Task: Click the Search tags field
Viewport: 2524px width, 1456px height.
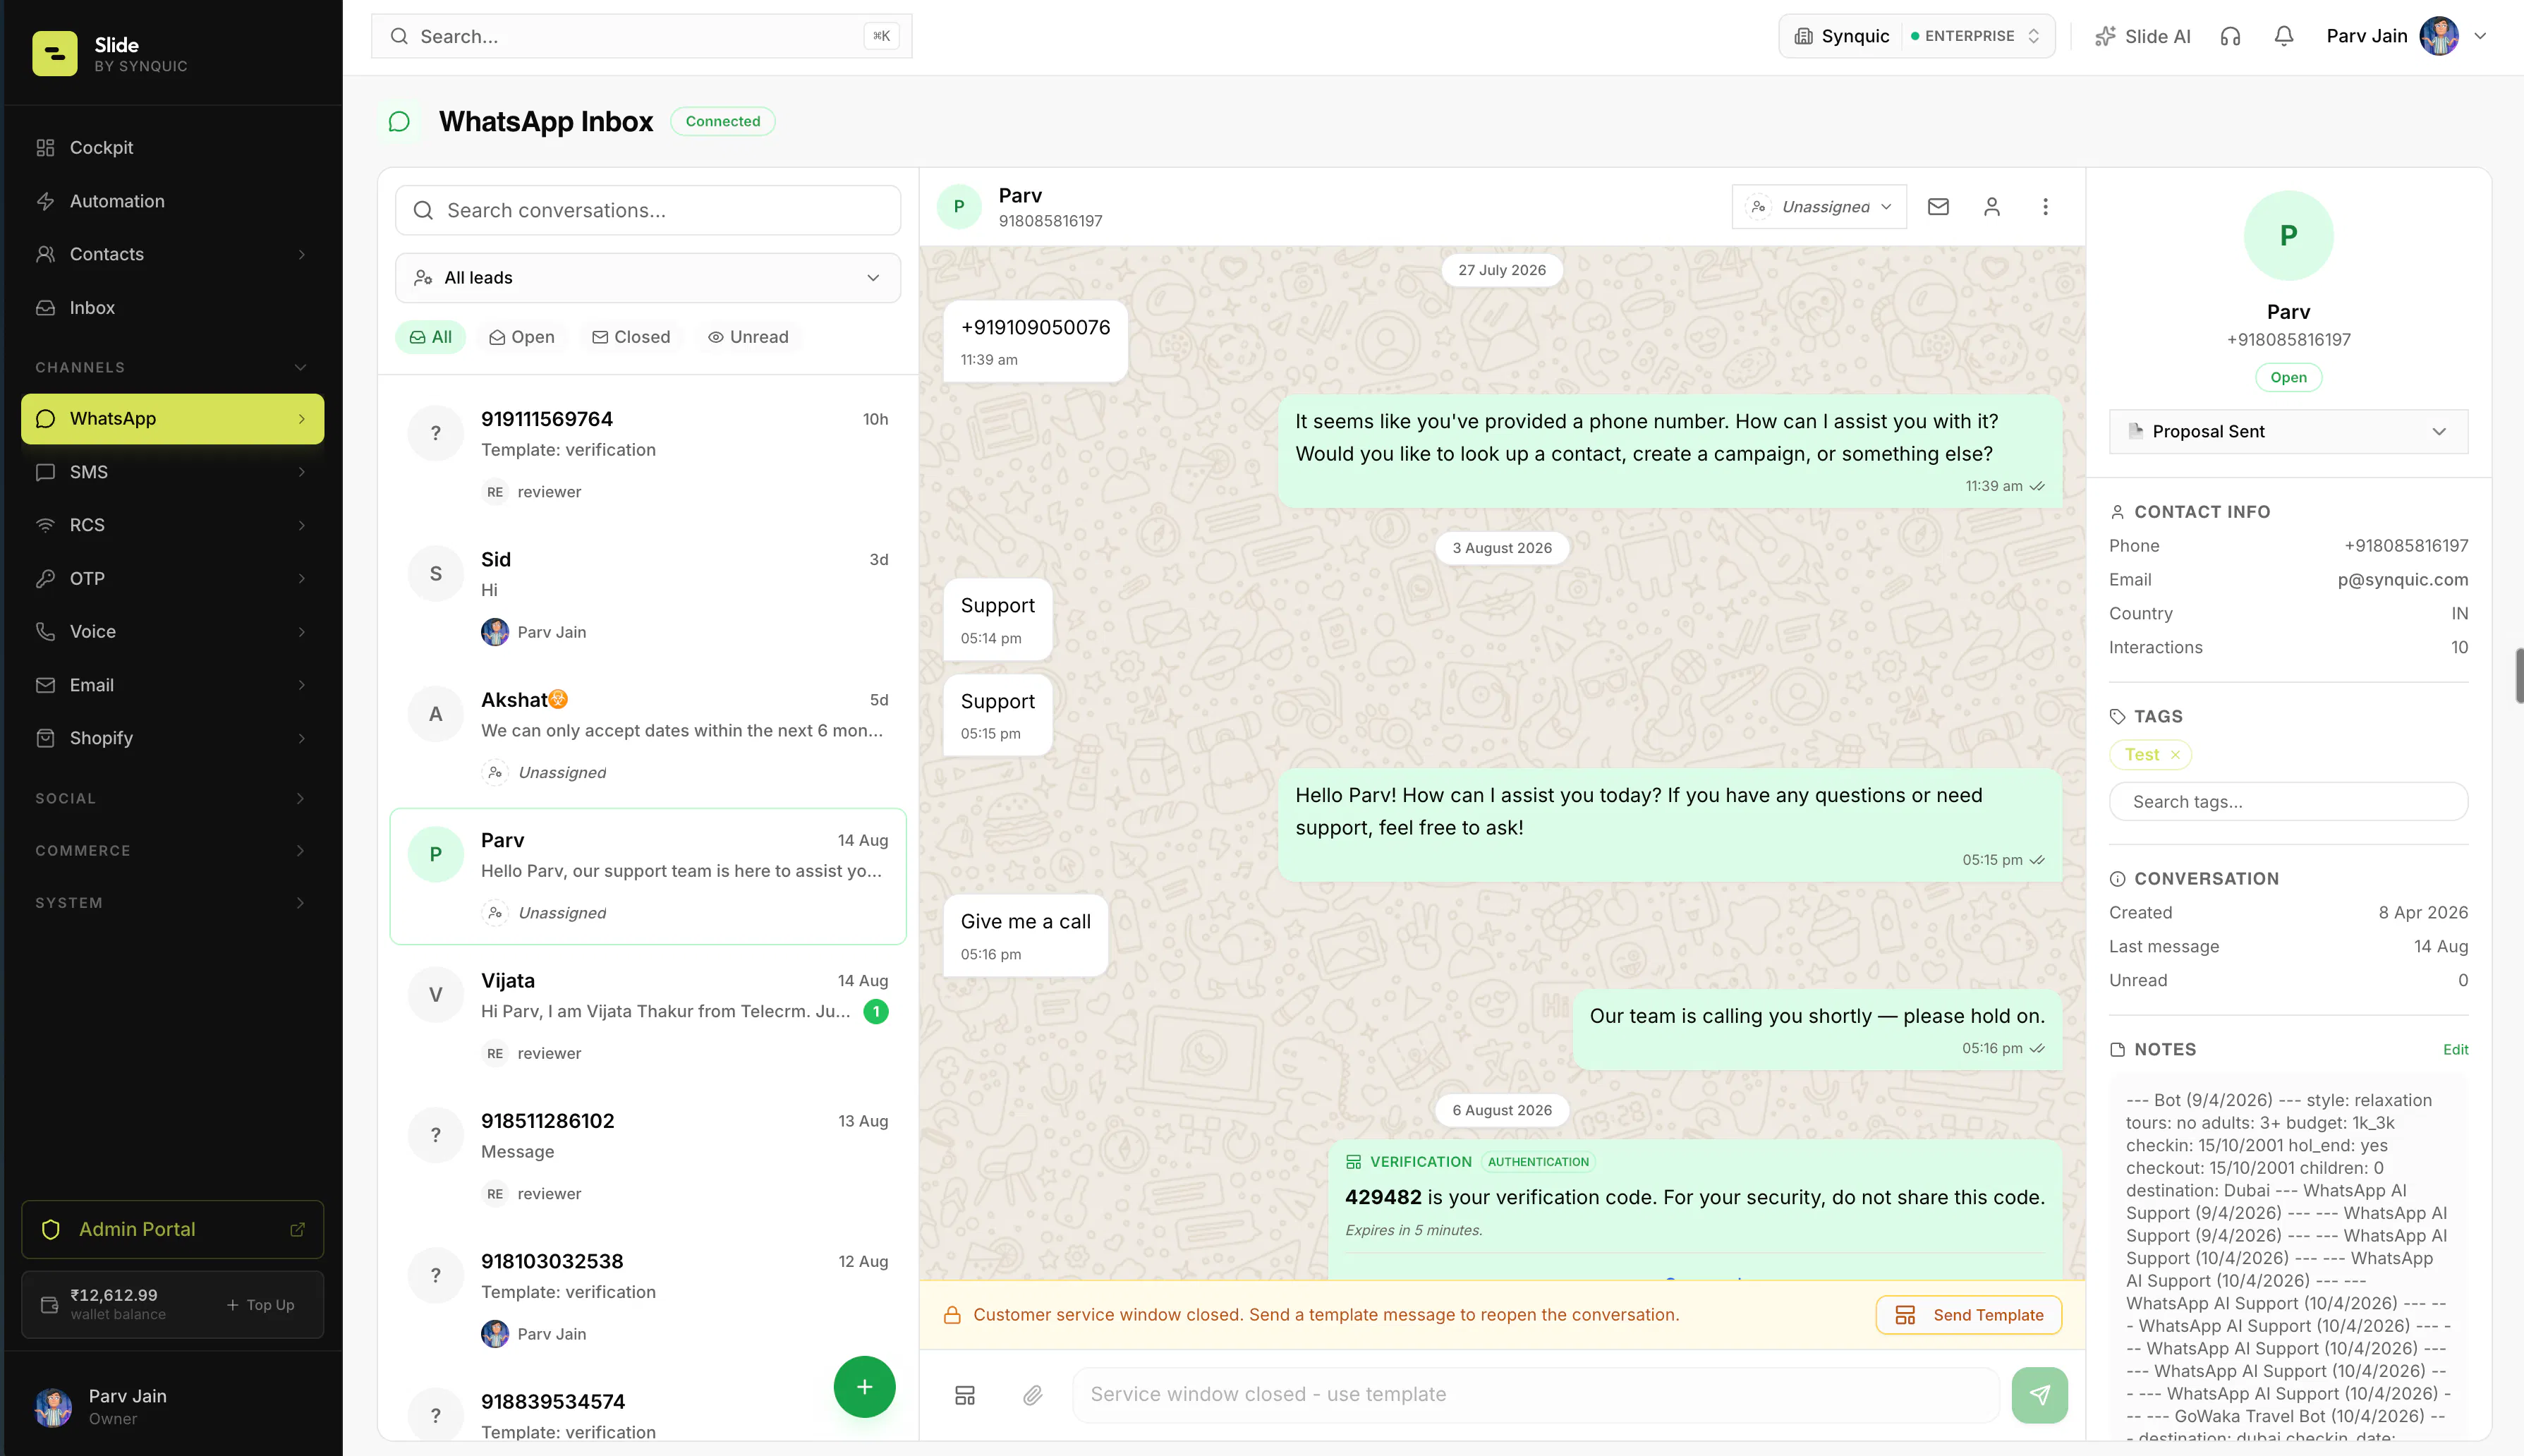Action: (x=2288, y=801)
